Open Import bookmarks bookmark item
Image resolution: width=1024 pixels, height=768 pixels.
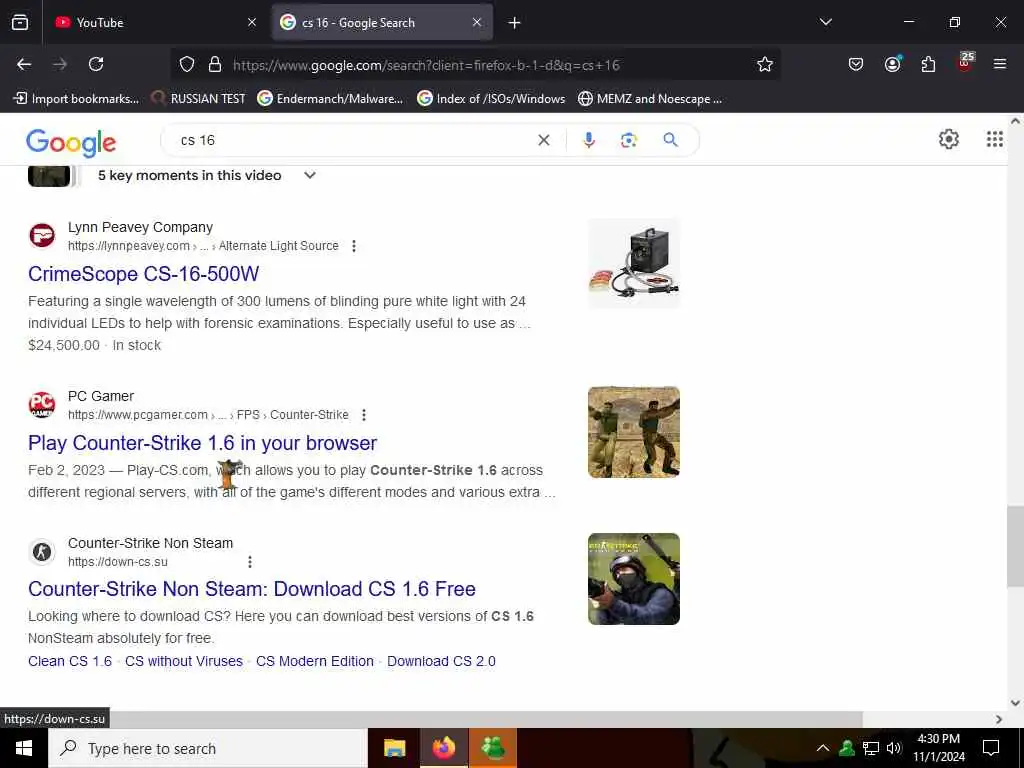(x=76, y=99)
